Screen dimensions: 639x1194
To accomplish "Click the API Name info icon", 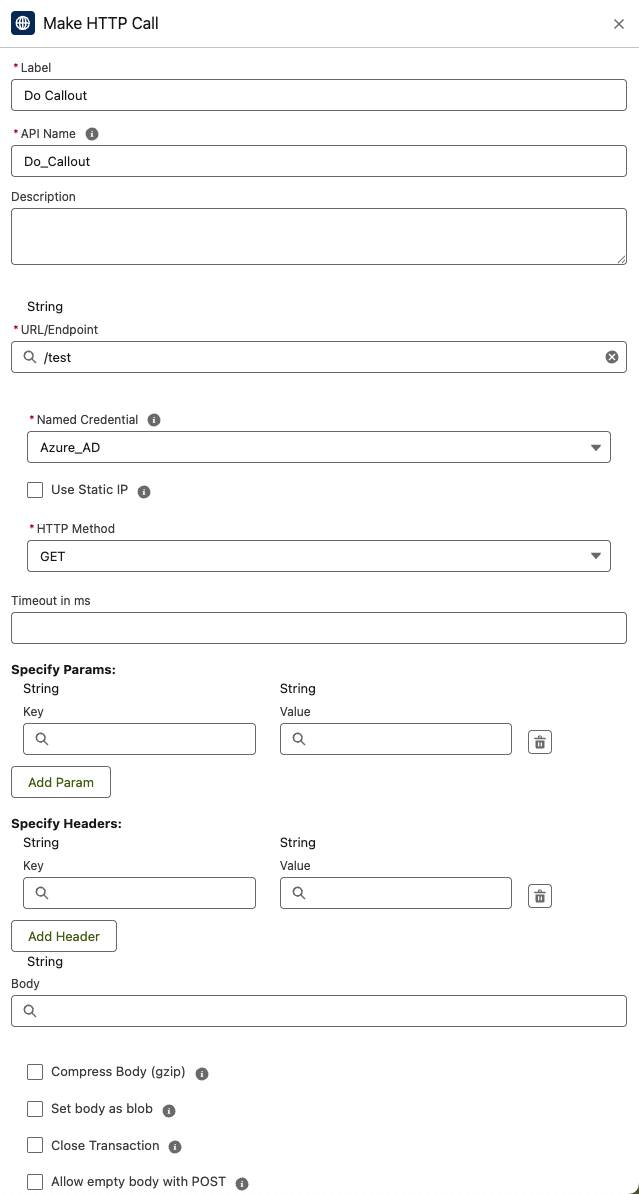I will pos(92,134).
